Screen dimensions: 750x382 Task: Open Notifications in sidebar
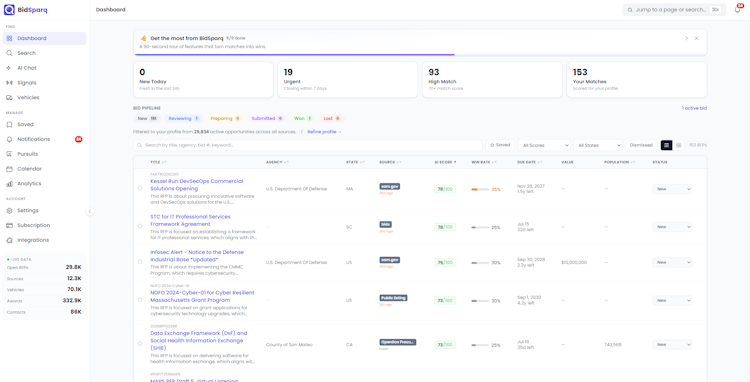(44, 139)
